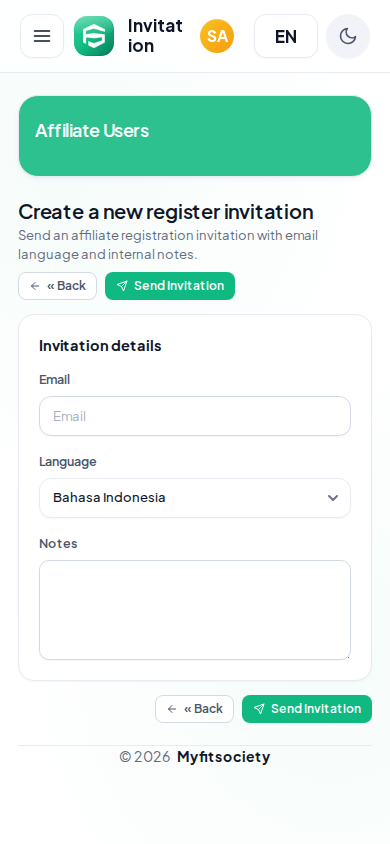
Task: Toggle dark mode with the moon icon
Action: (x=348, y=36)
